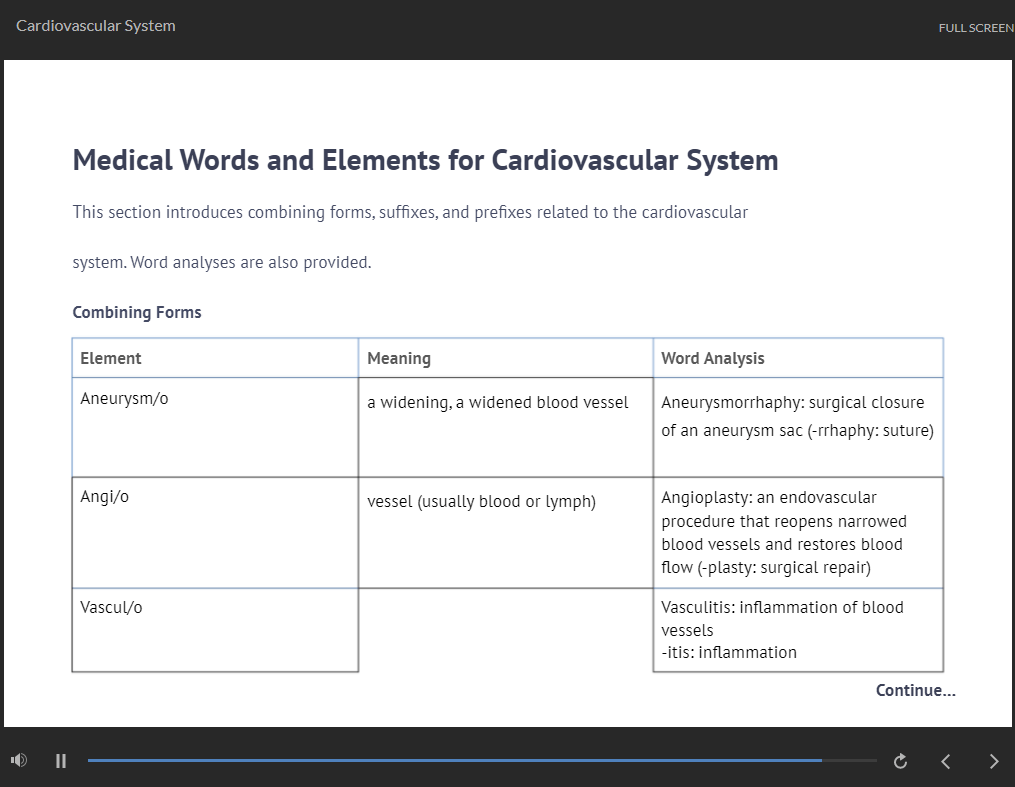
Task: Click the Element column header
Action: (215, 357)
